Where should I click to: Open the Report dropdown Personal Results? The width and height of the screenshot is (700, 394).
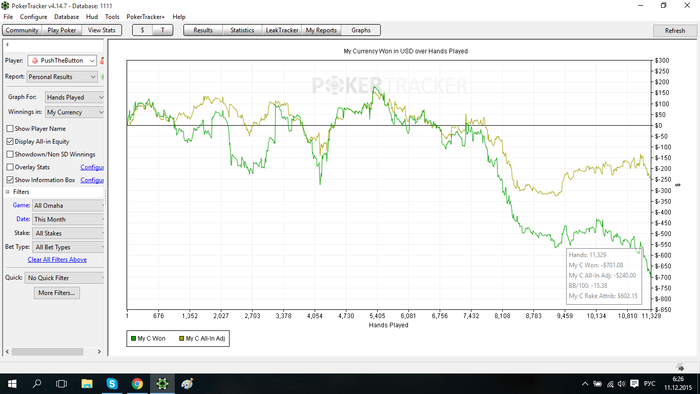62,77
